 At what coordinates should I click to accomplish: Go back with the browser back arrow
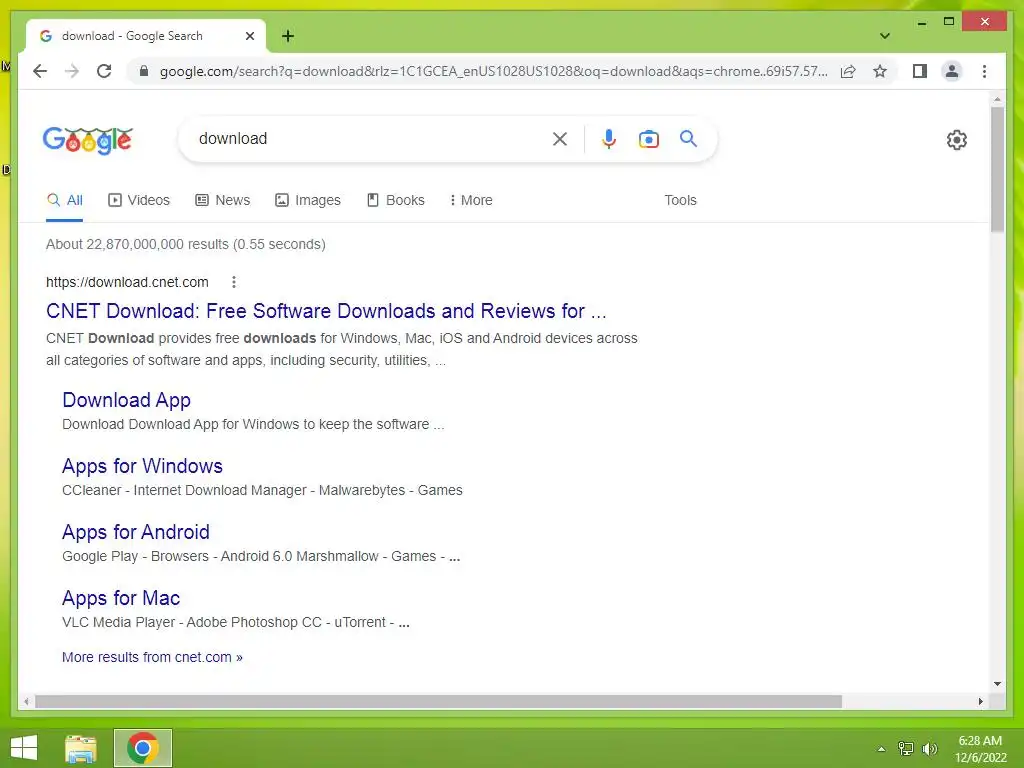pyautogui.click(x=40, y=71)
